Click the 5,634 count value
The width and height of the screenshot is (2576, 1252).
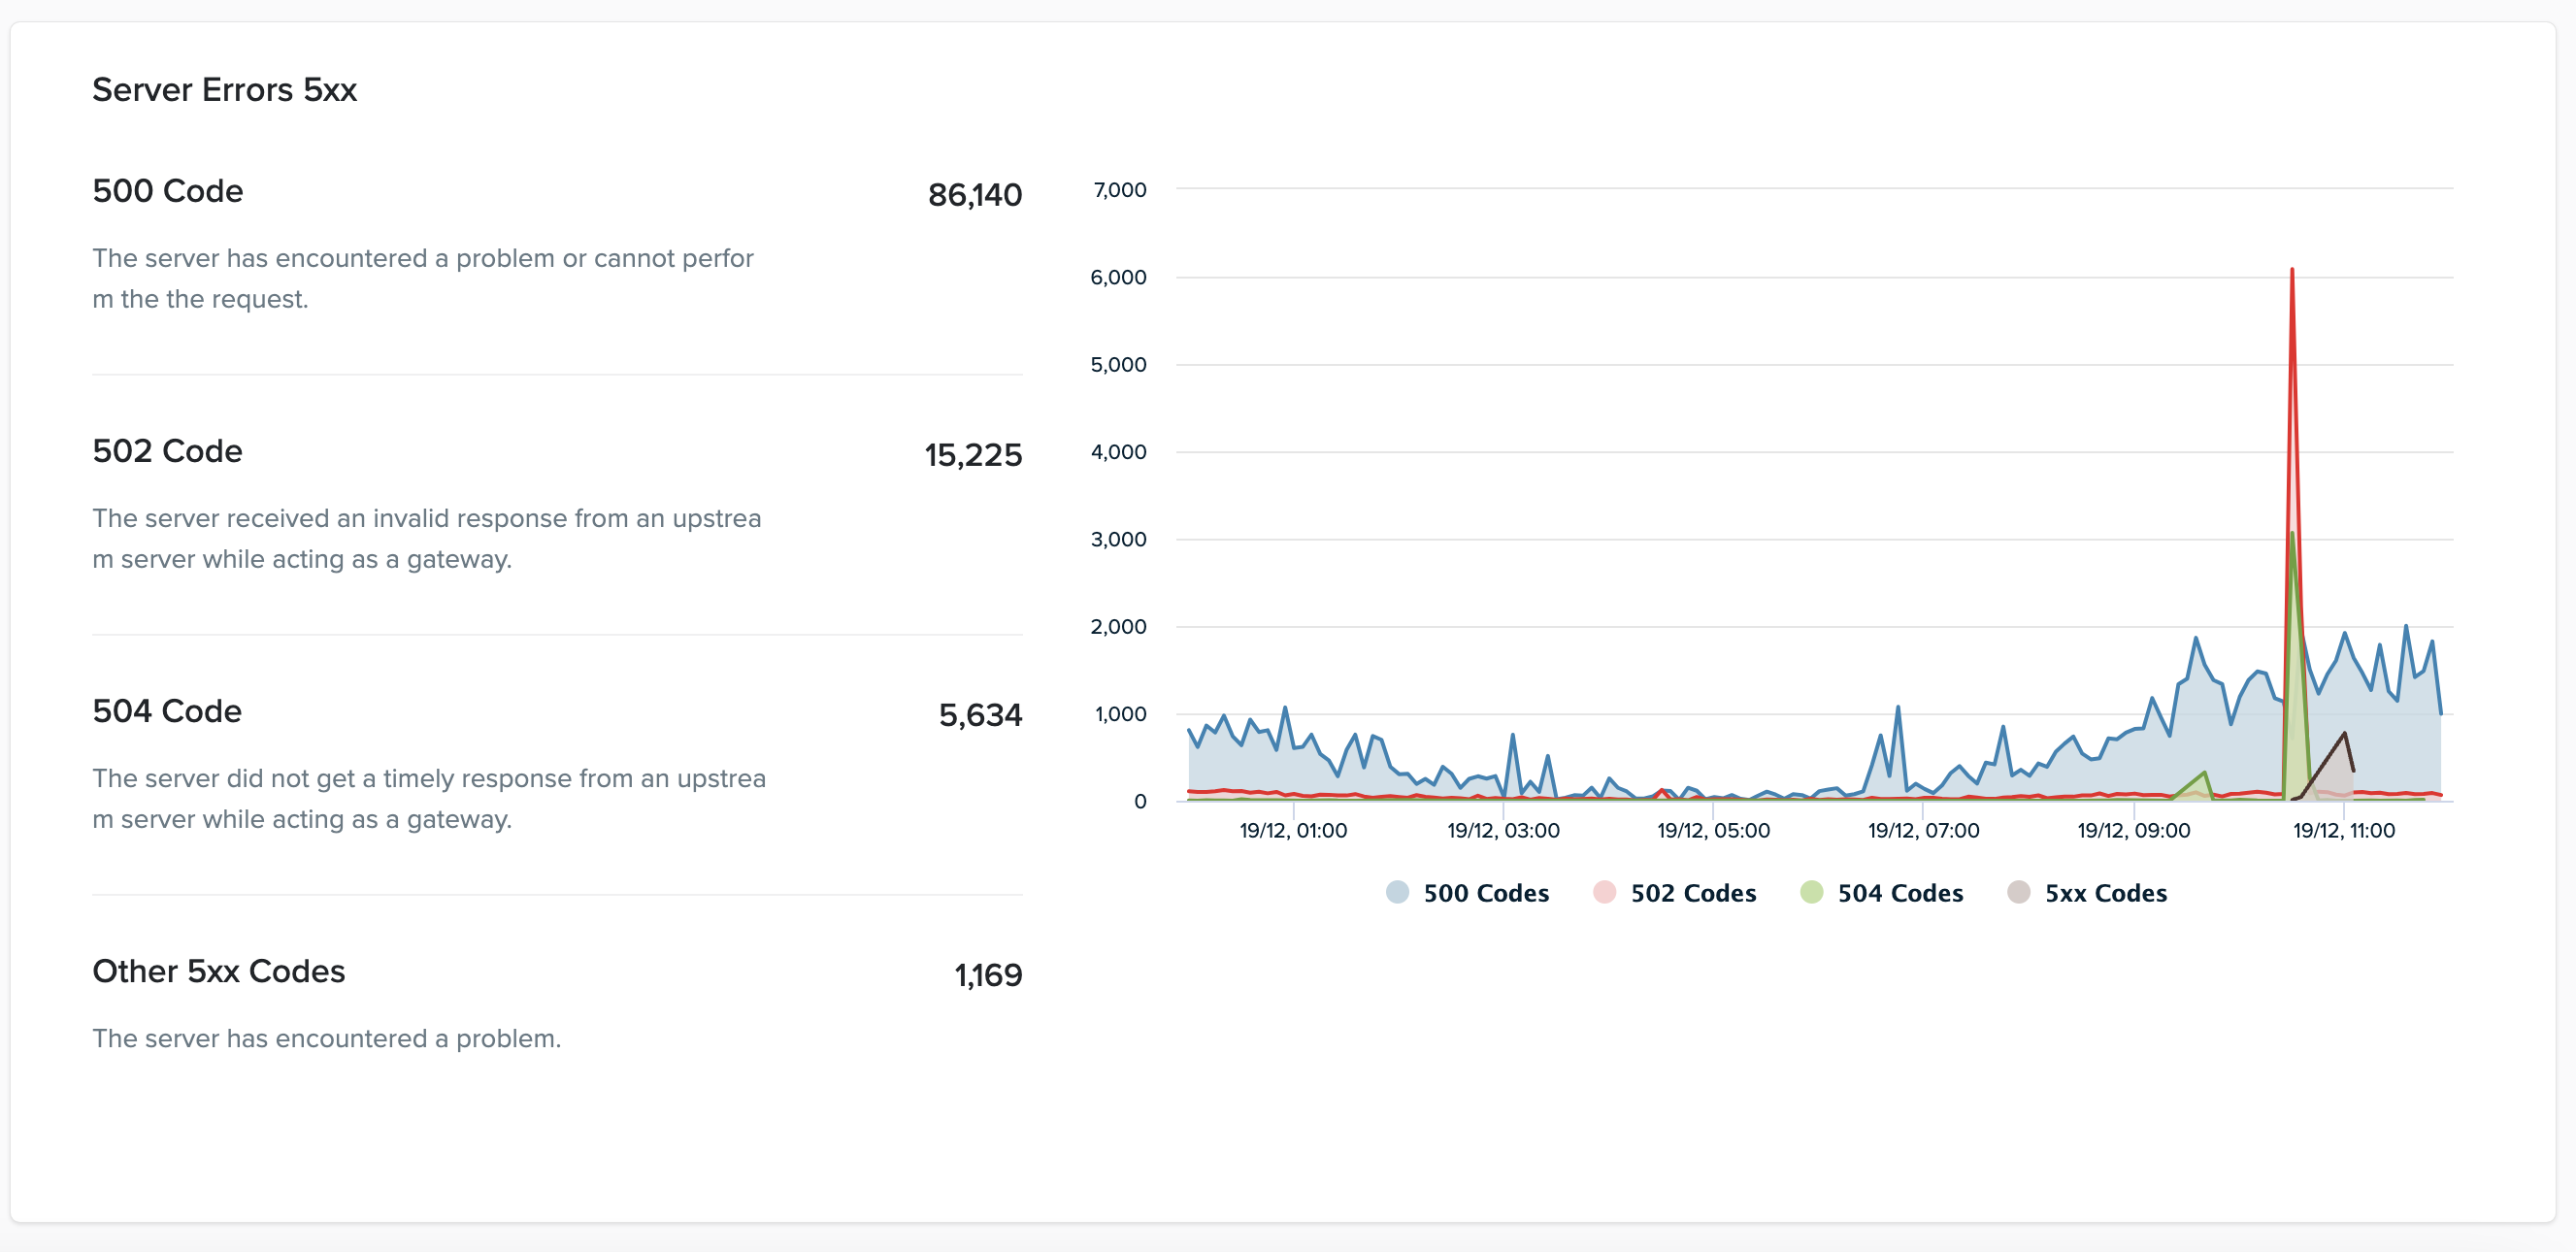point(980,715)
